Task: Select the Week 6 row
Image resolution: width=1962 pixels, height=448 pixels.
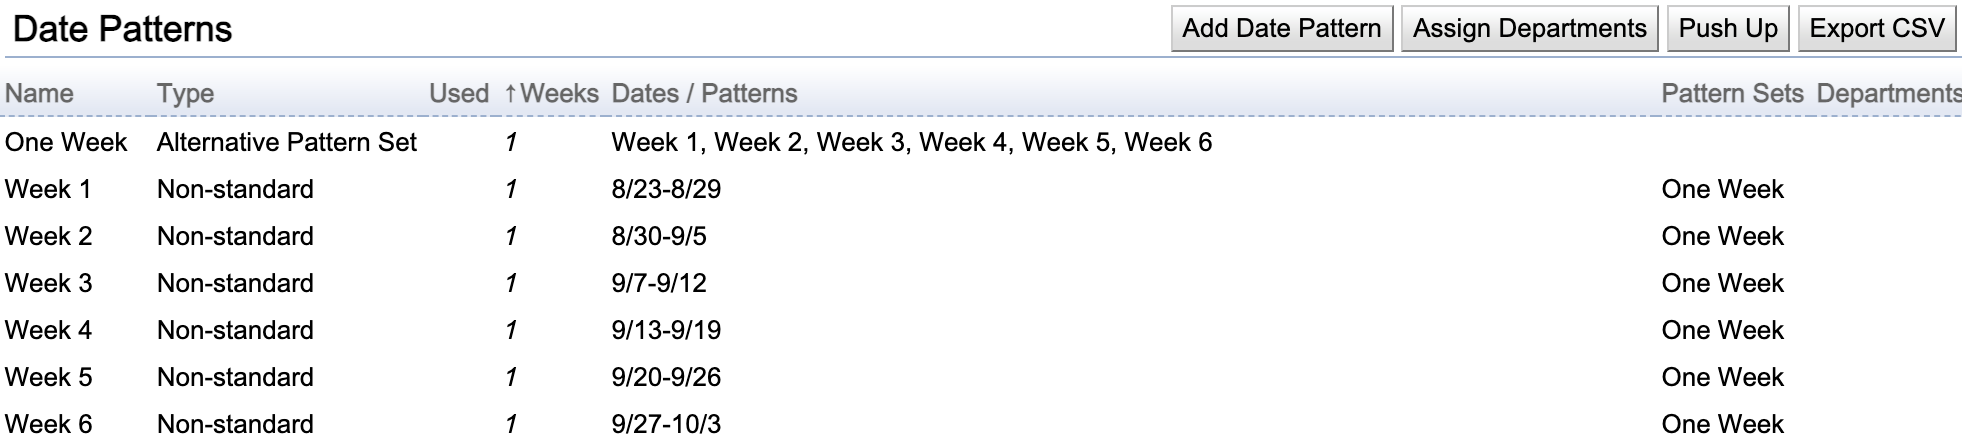Action: point(981,424)
